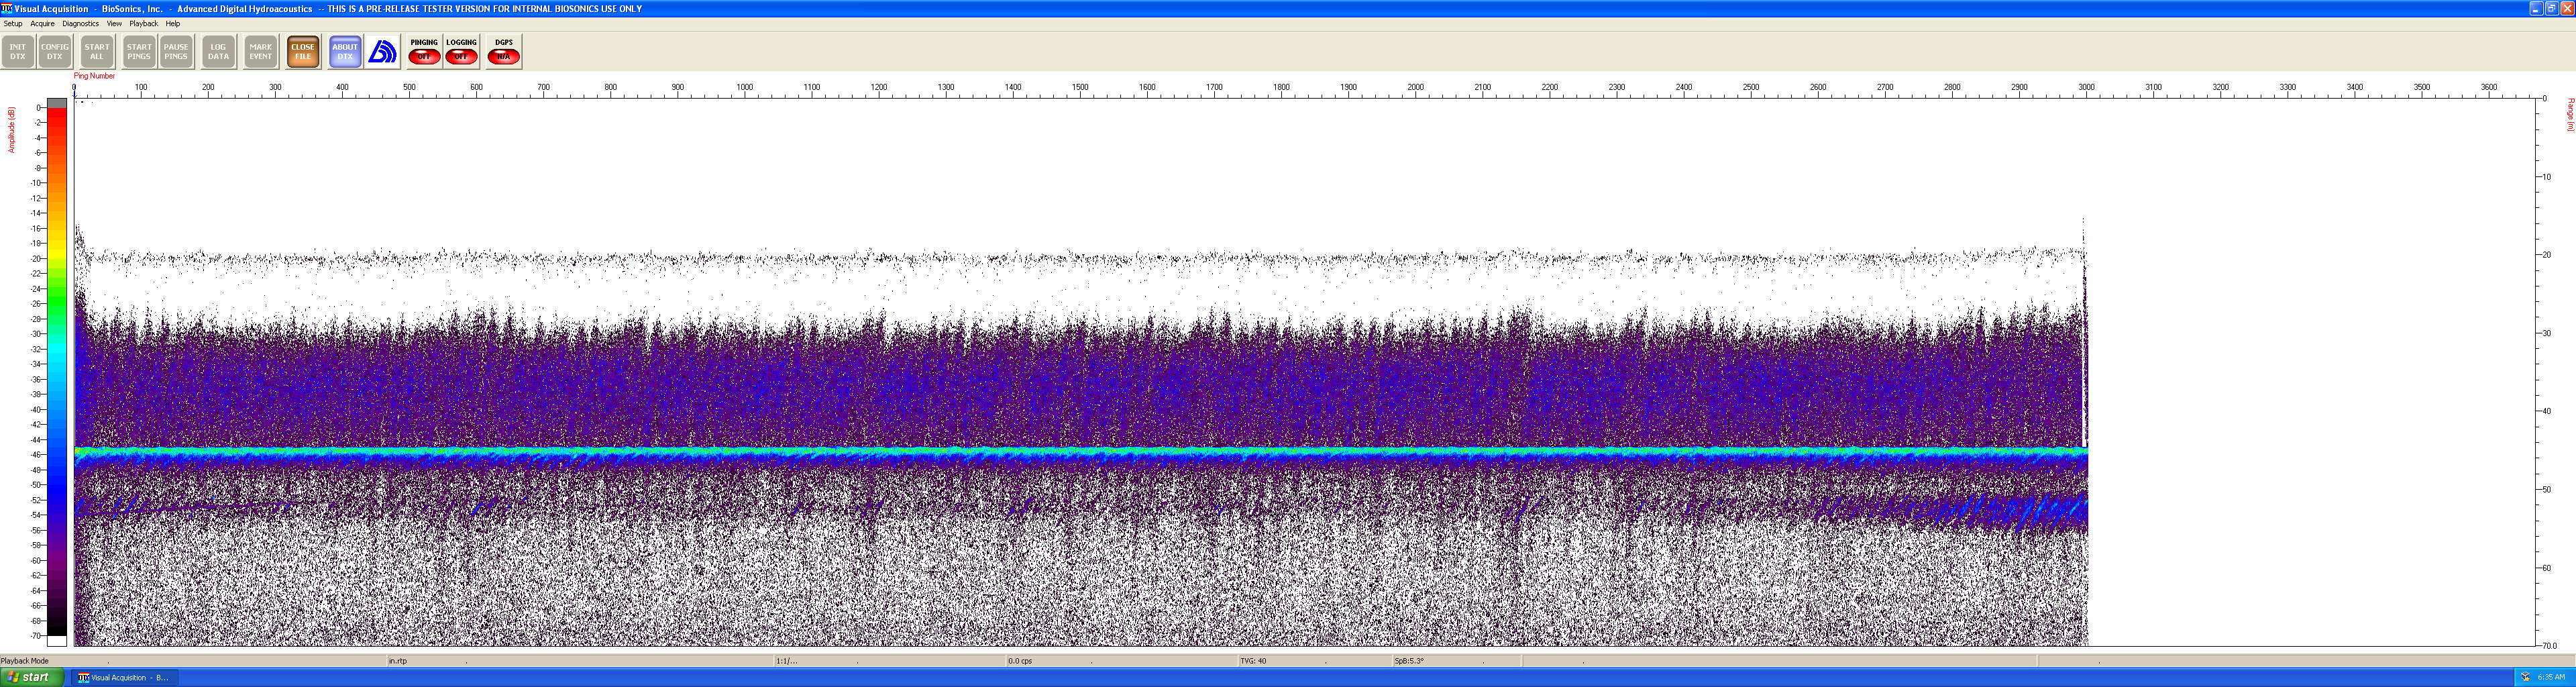Click the system tray icon near the clock
Image resolution: width=2576 pixels, height=687 pixels.
[2525, 677]
